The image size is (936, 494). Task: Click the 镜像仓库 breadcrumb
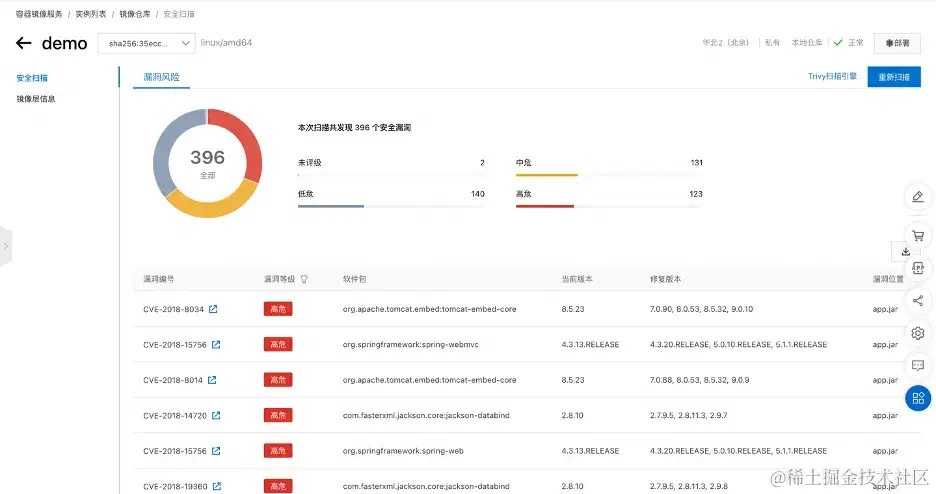click(x=135, y=14)
